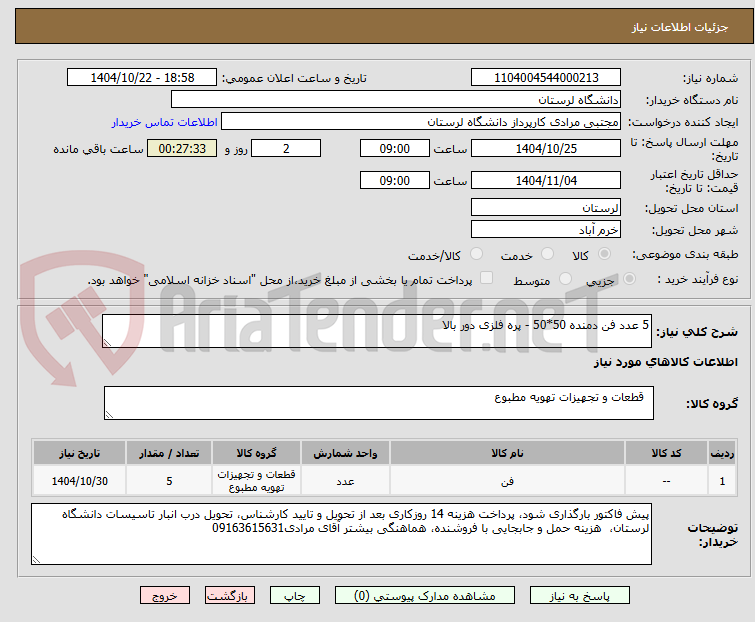Click the row number cell 1
755x622 pixels.
tap(722, 481)
